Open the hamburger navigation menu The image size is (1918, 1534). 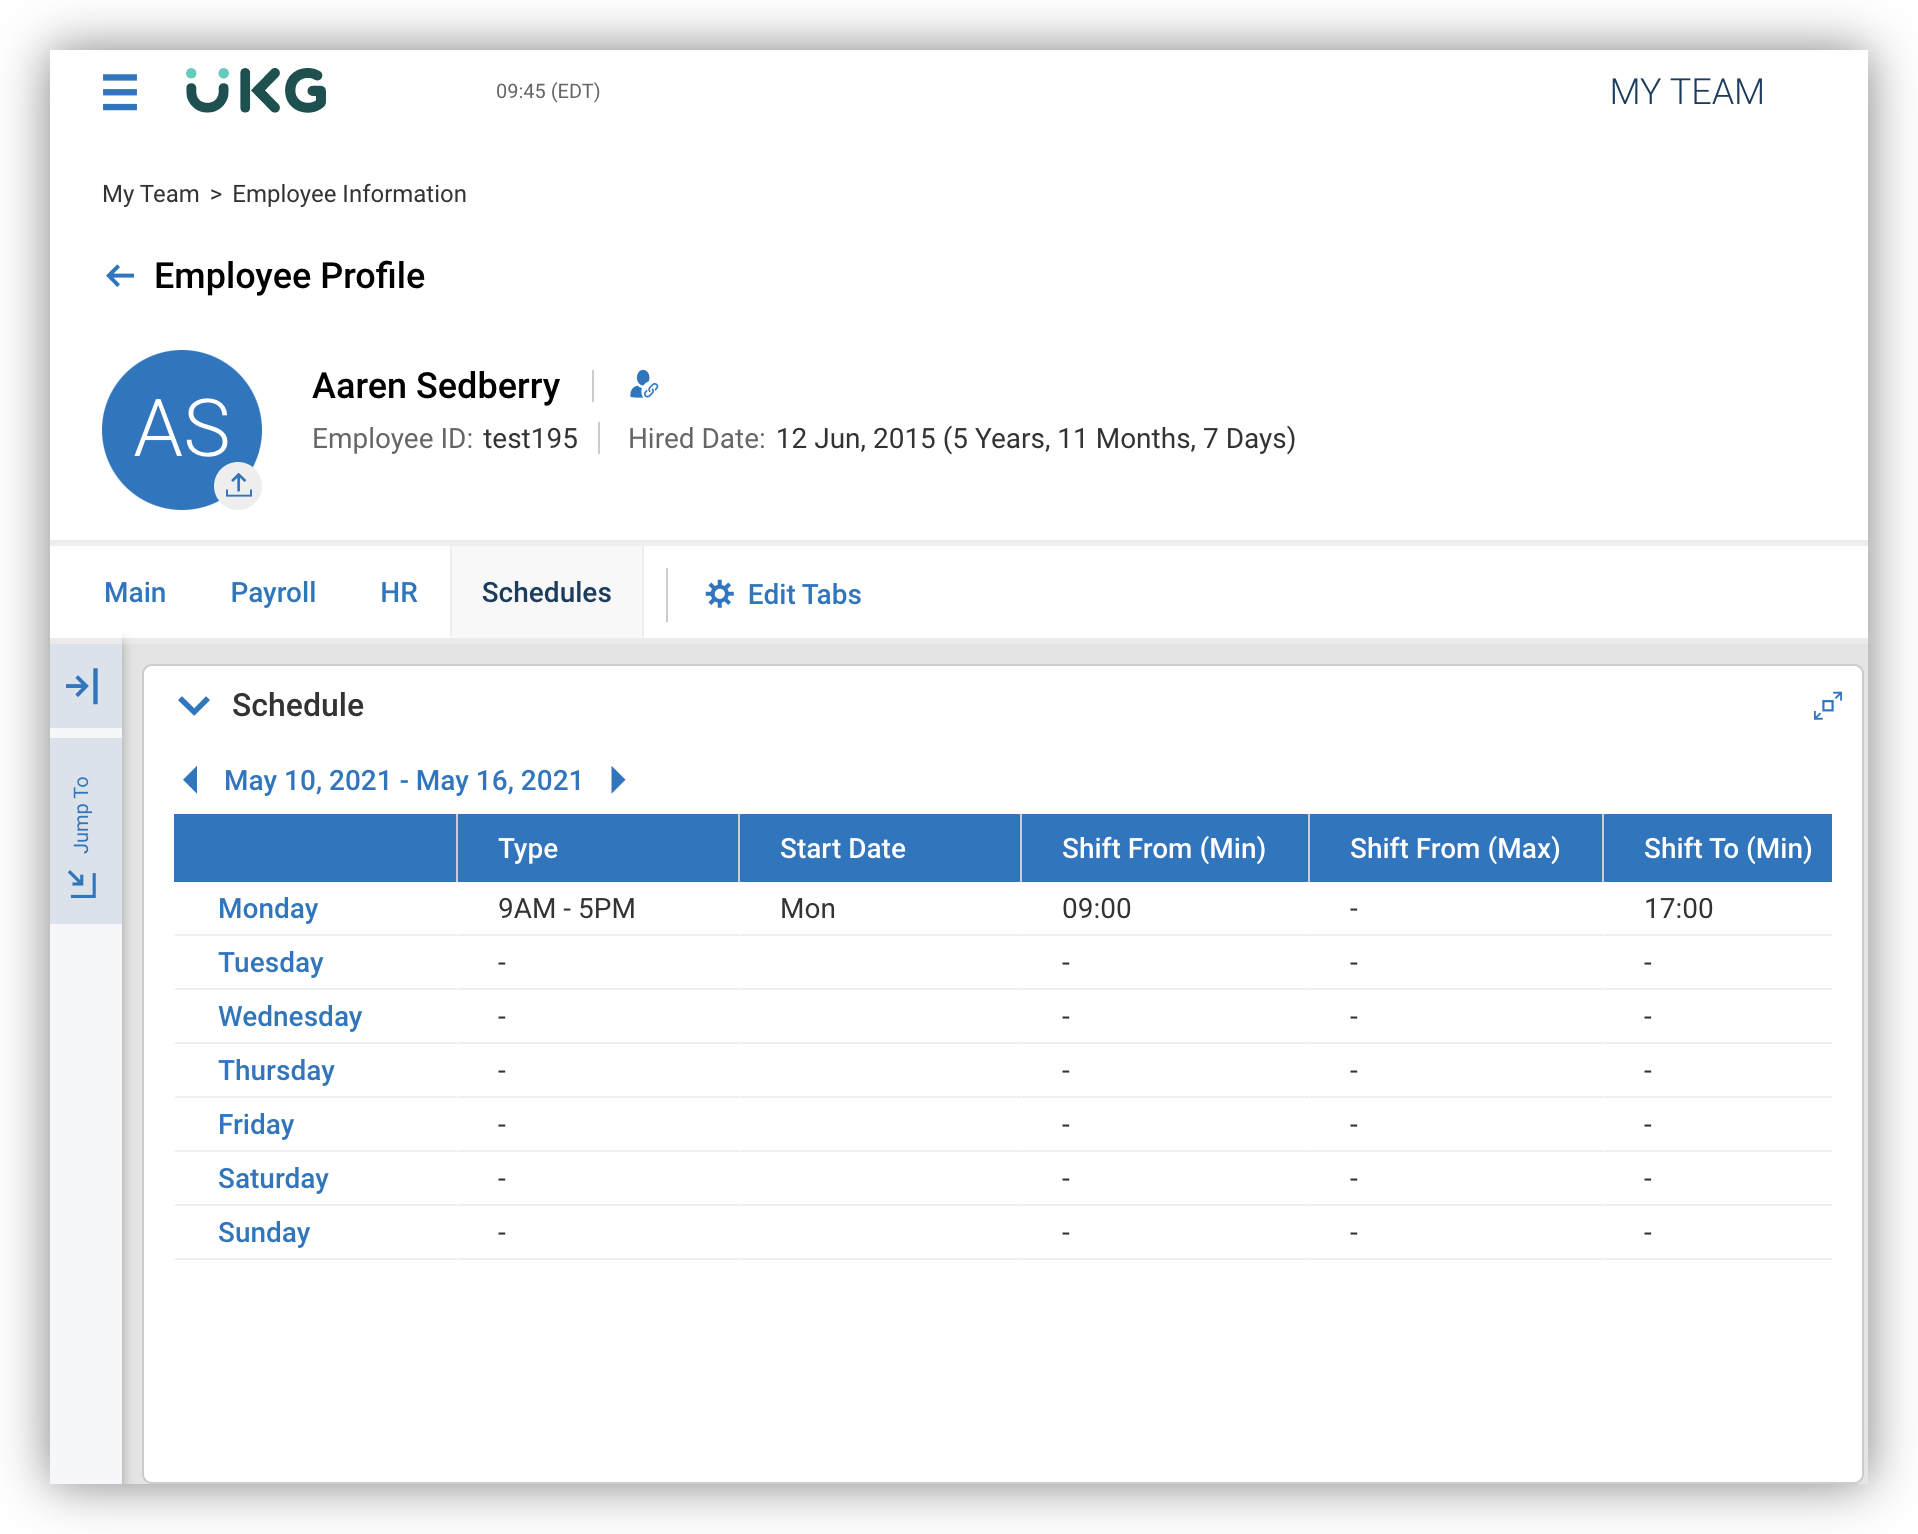coord(120,91)
